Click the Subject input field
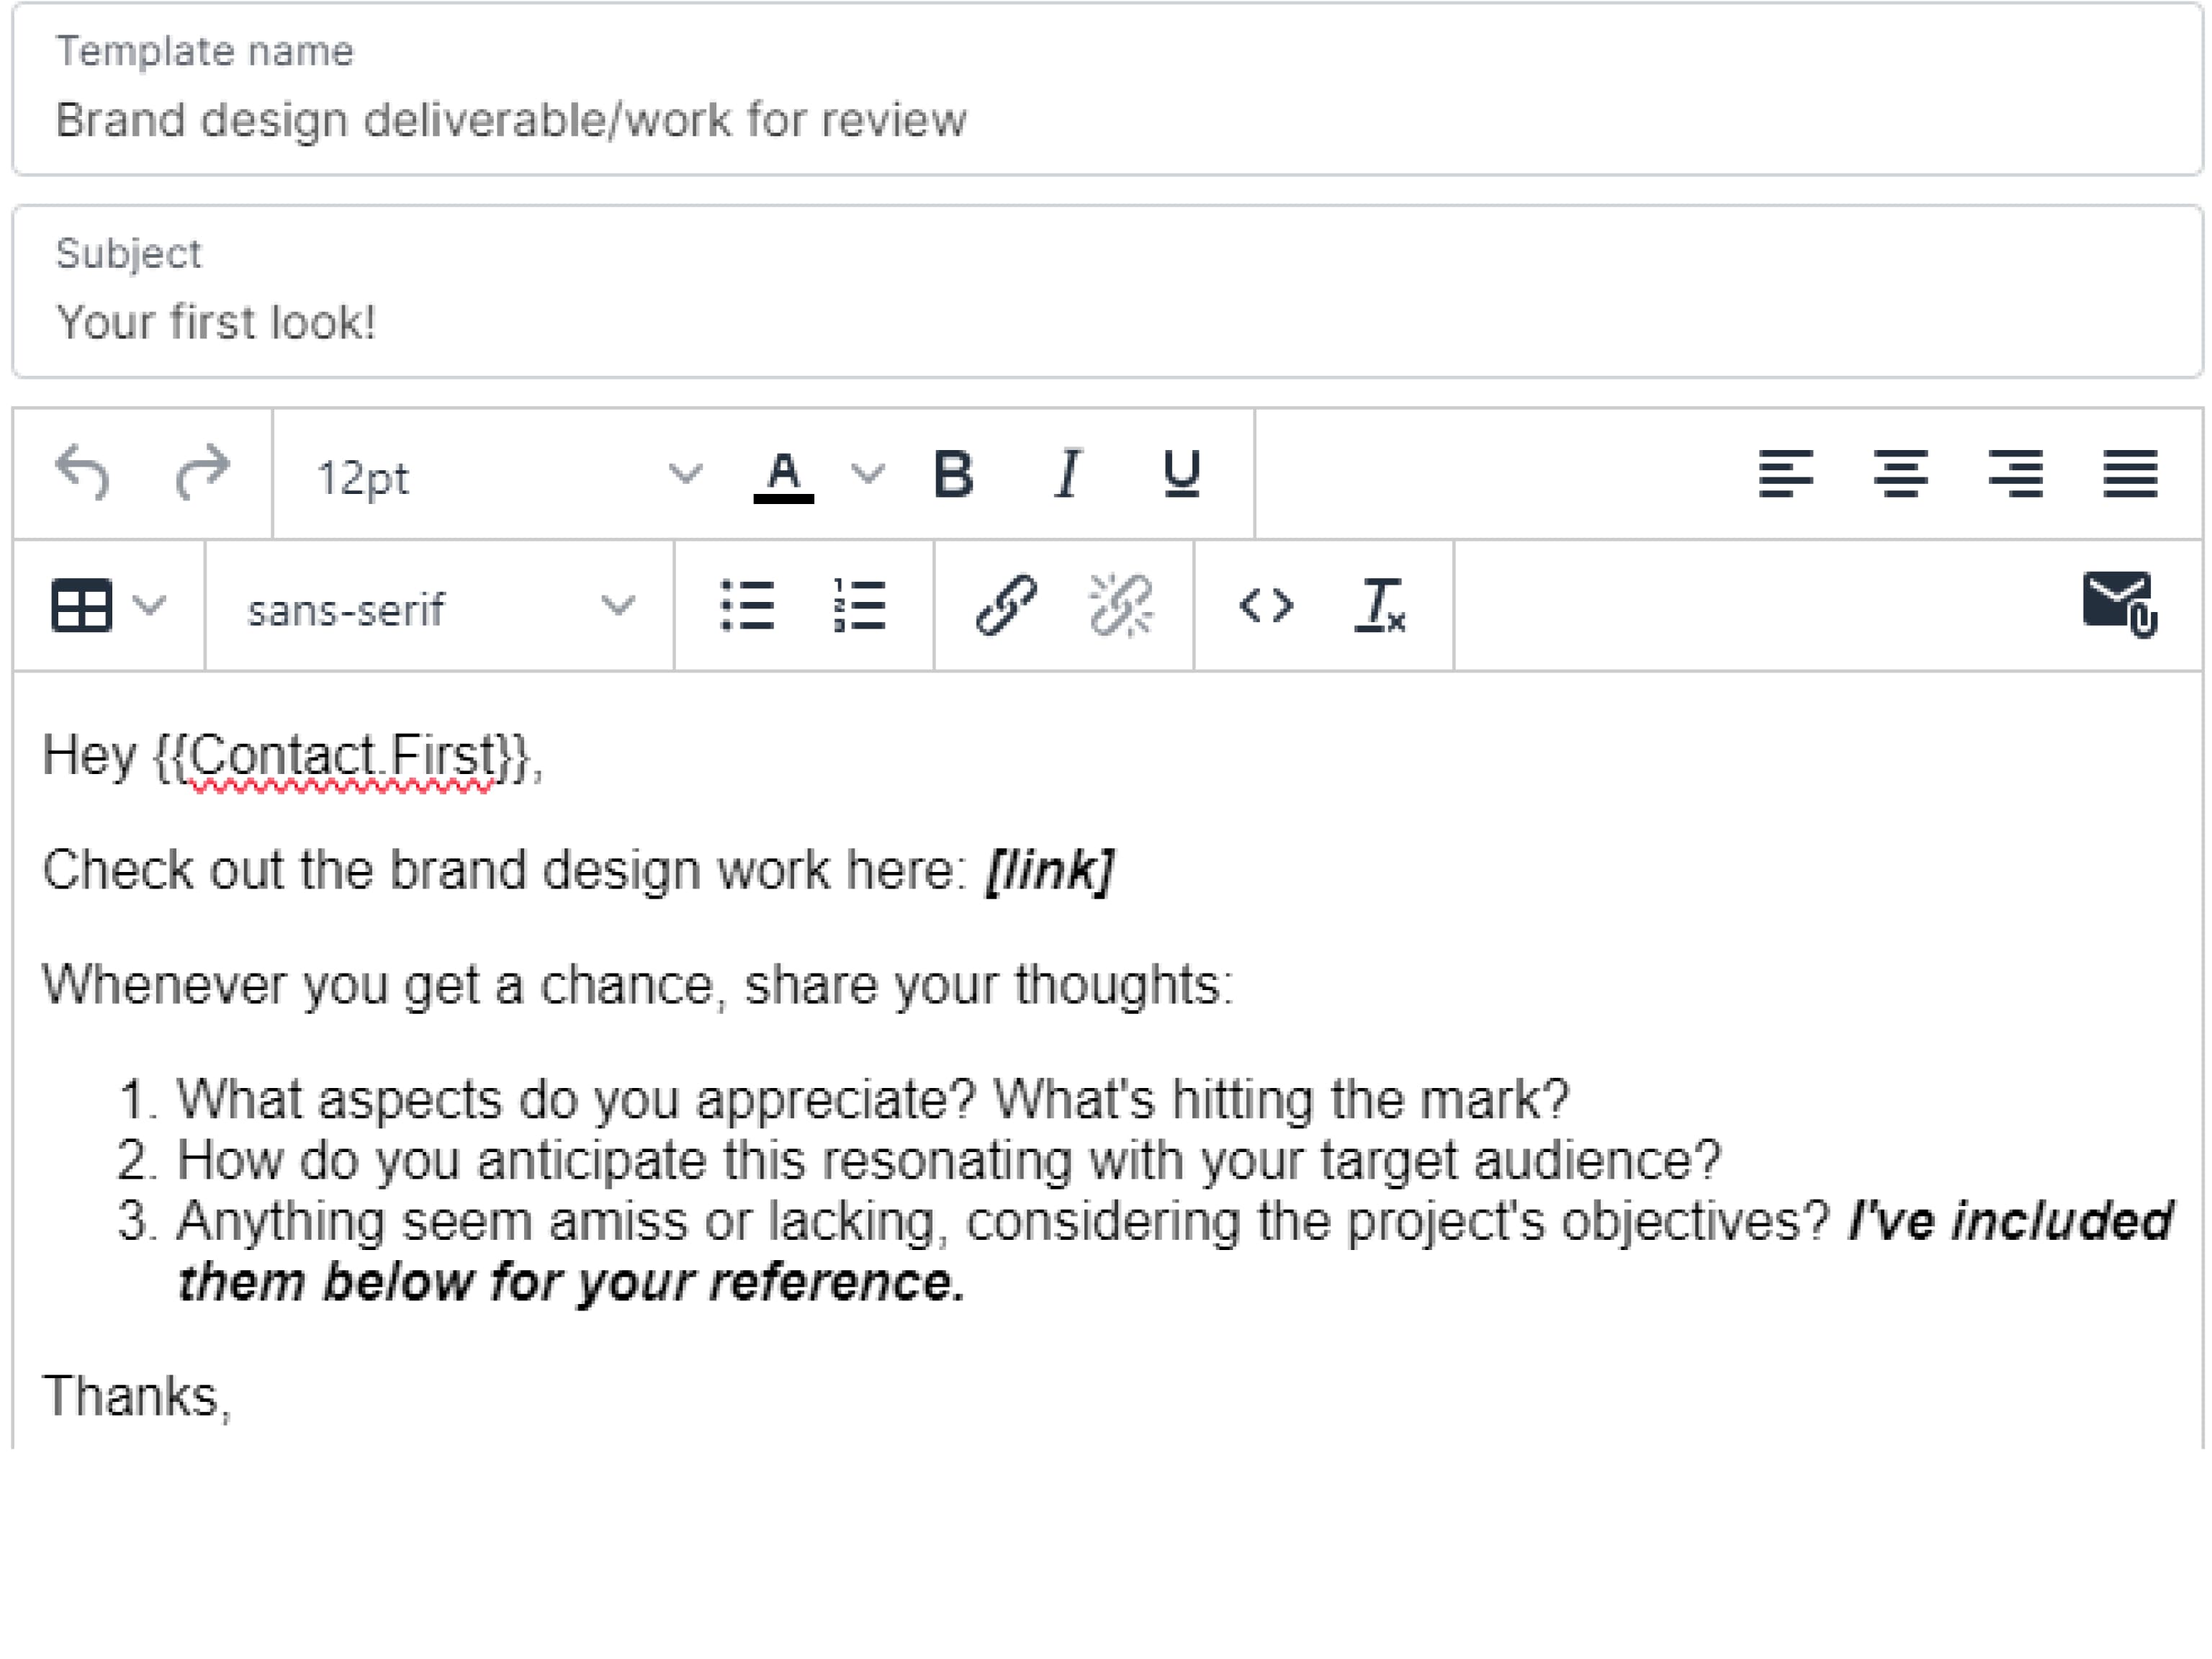Screen dimensions: 2212x1659 click(1106, 322)
